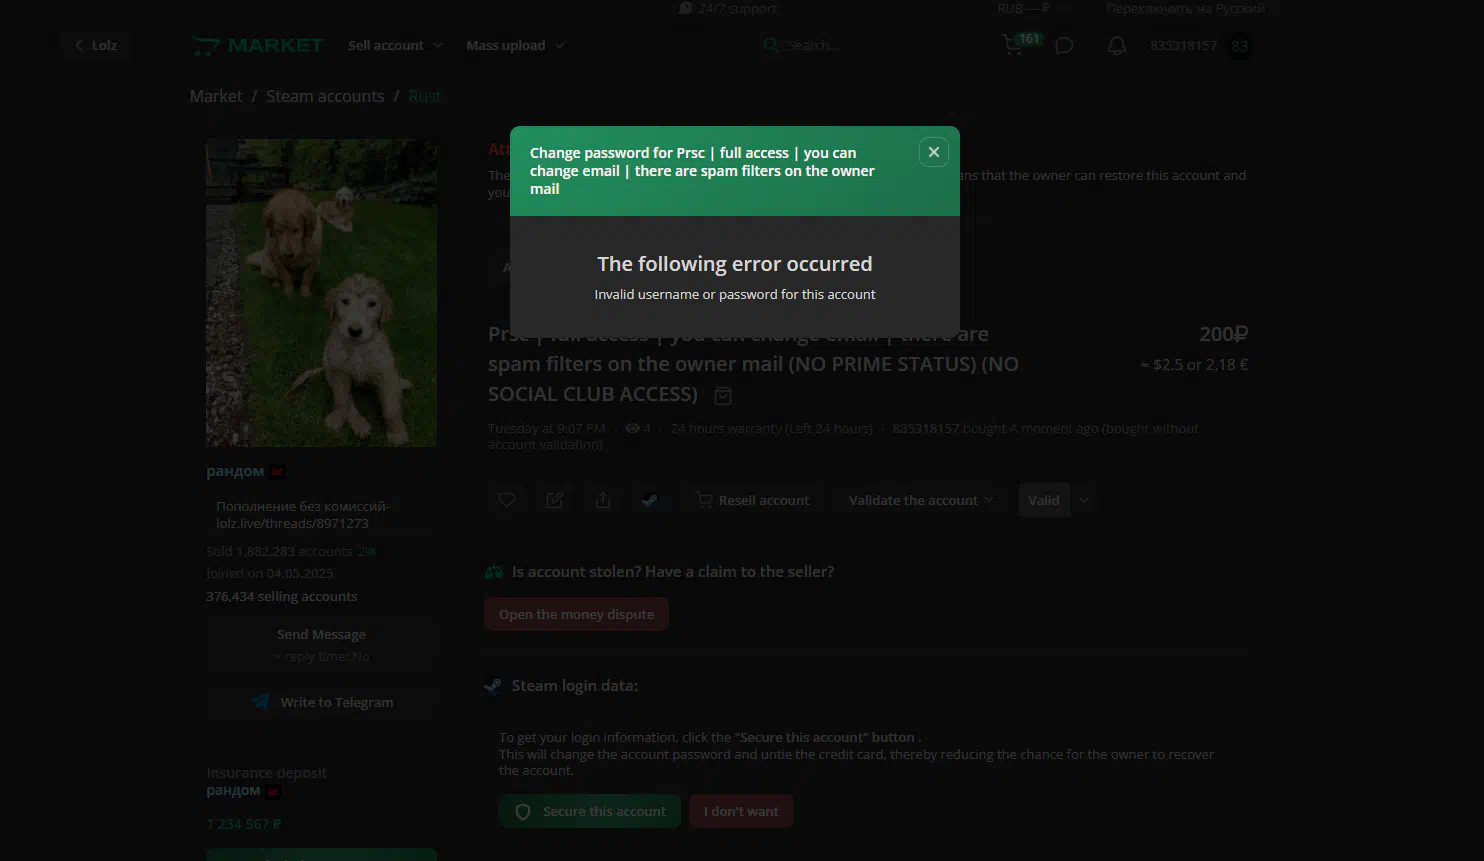Open the notifications bell icon
Viewport: 1484px width, 861px height.
pos(1117,46)
